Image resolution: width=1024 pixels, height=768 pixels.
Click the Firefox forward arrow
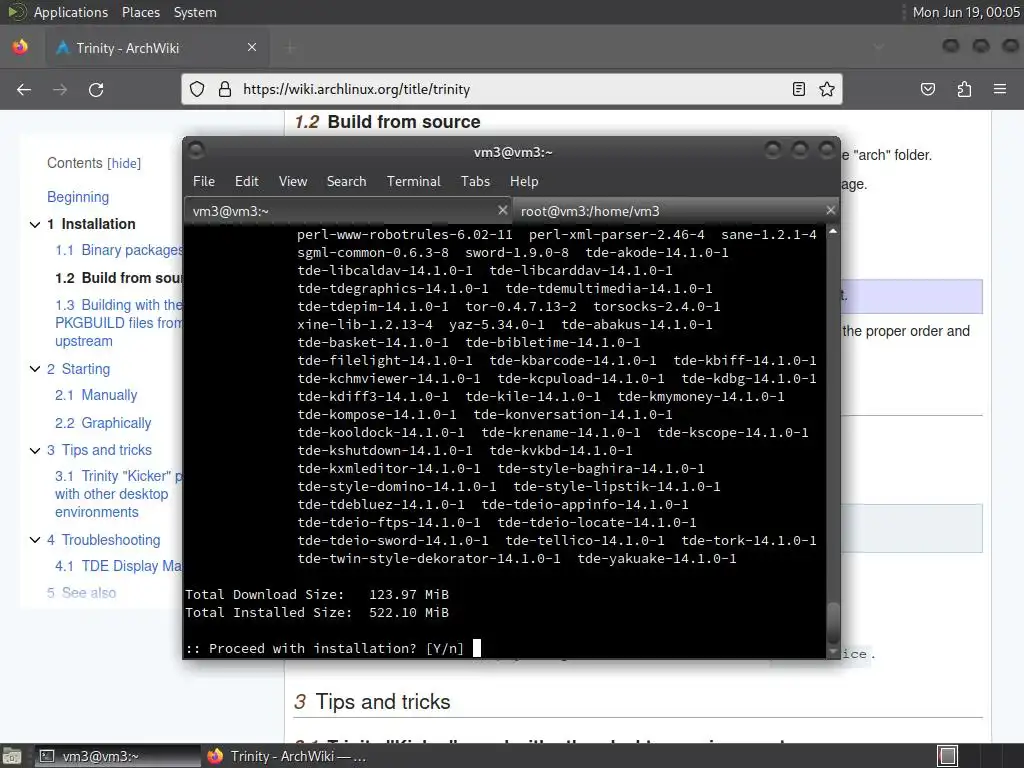click(60, 89)
